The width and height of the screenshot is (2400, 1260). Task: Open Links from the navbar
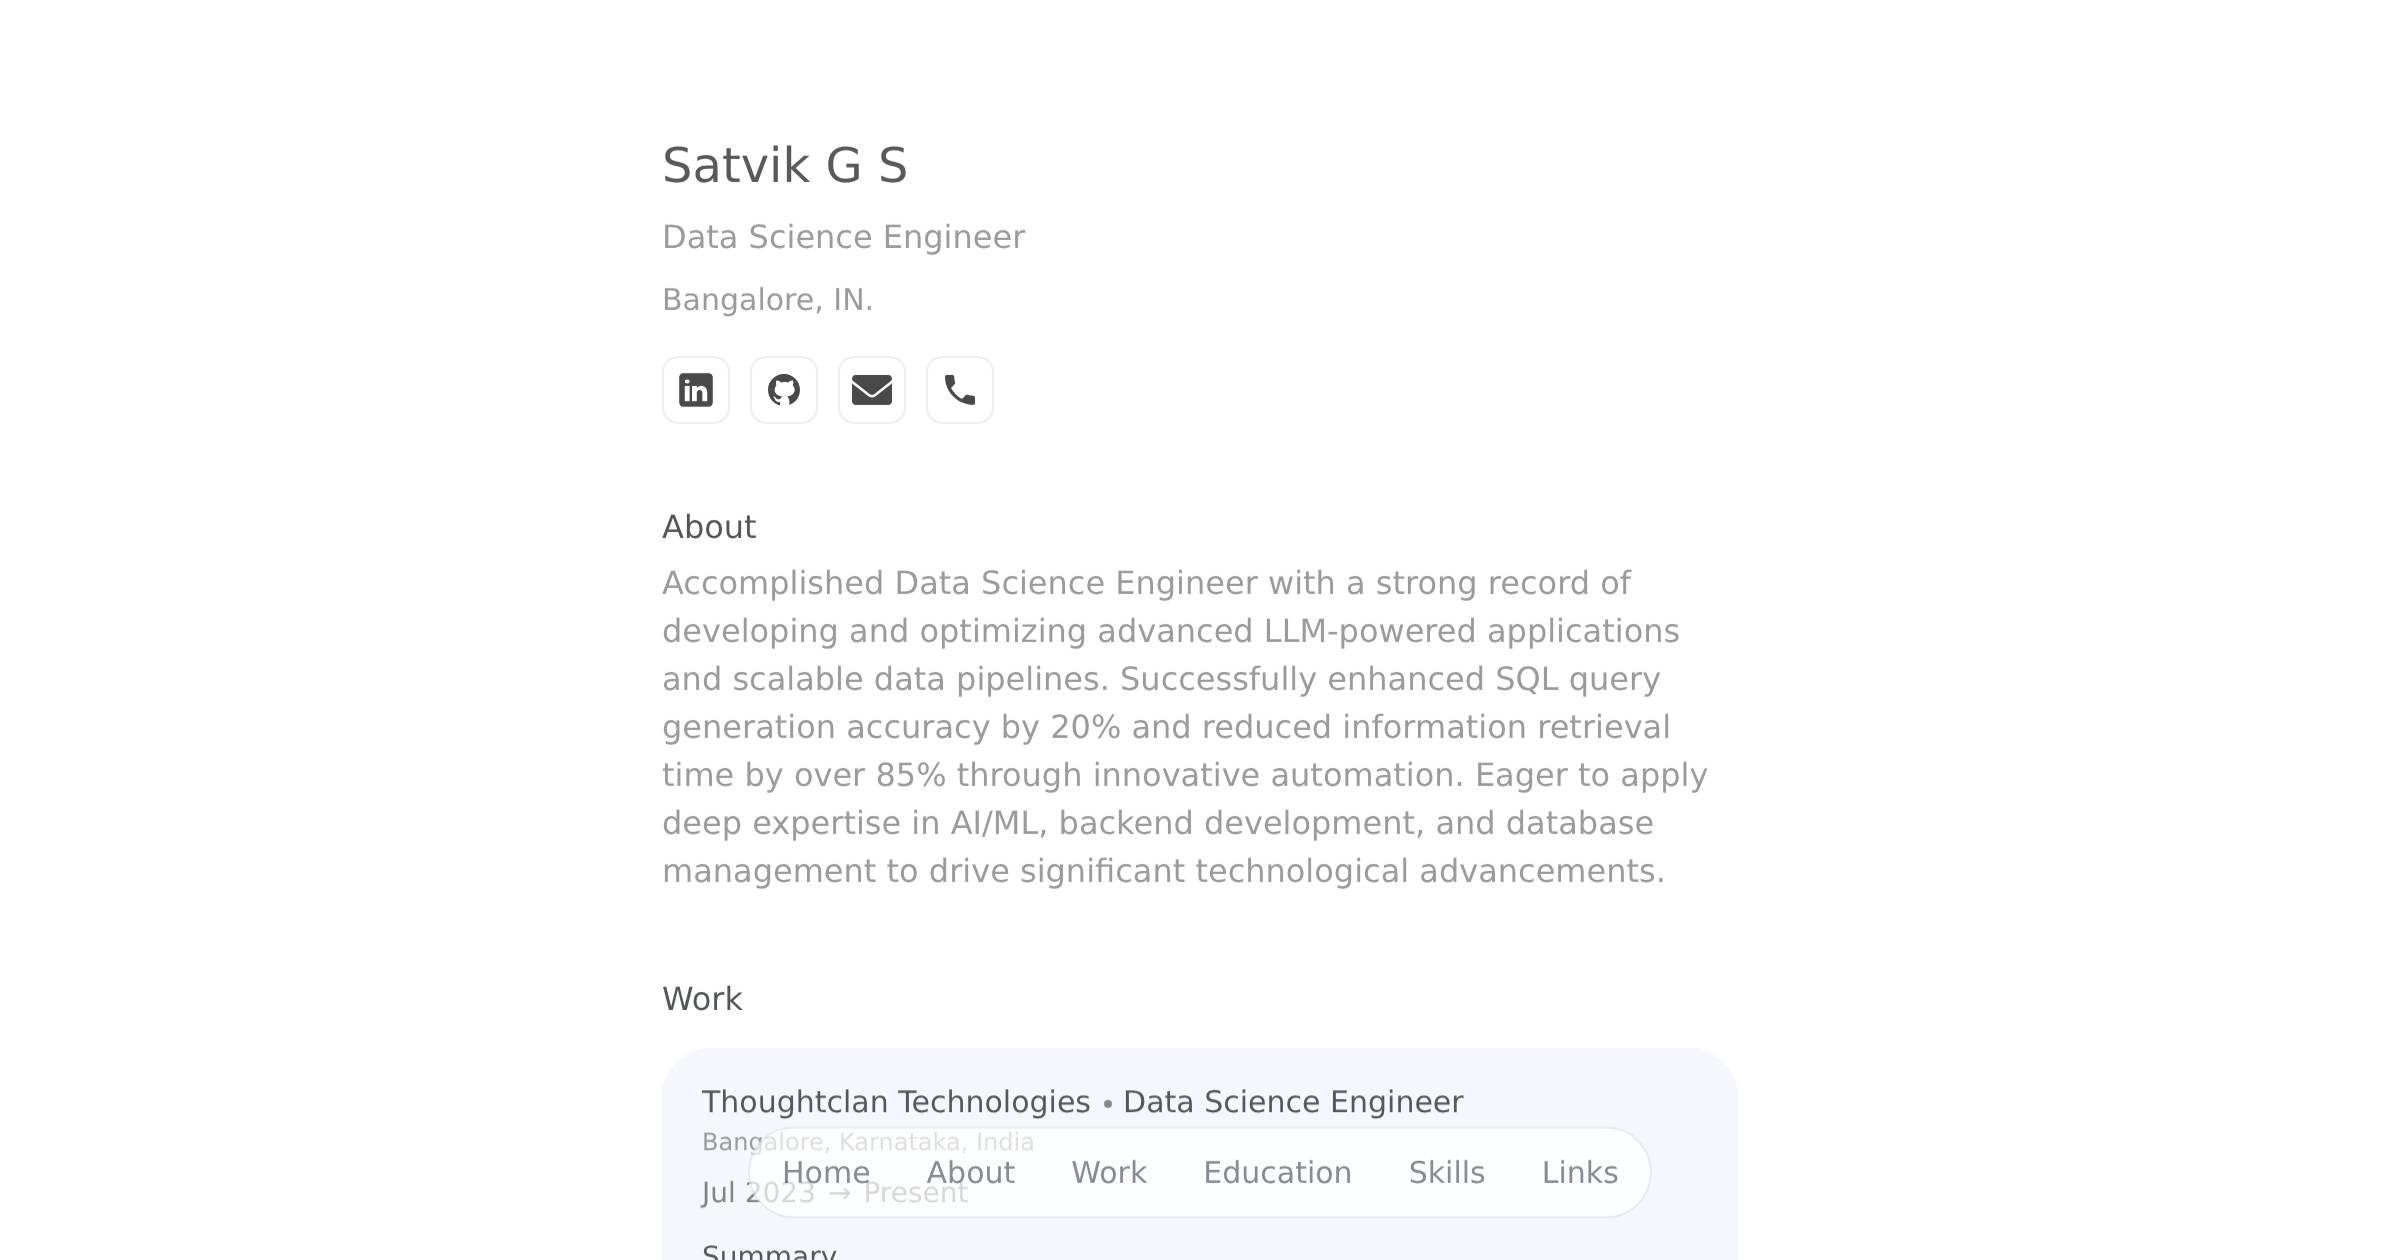[x=1580, y=1172]
